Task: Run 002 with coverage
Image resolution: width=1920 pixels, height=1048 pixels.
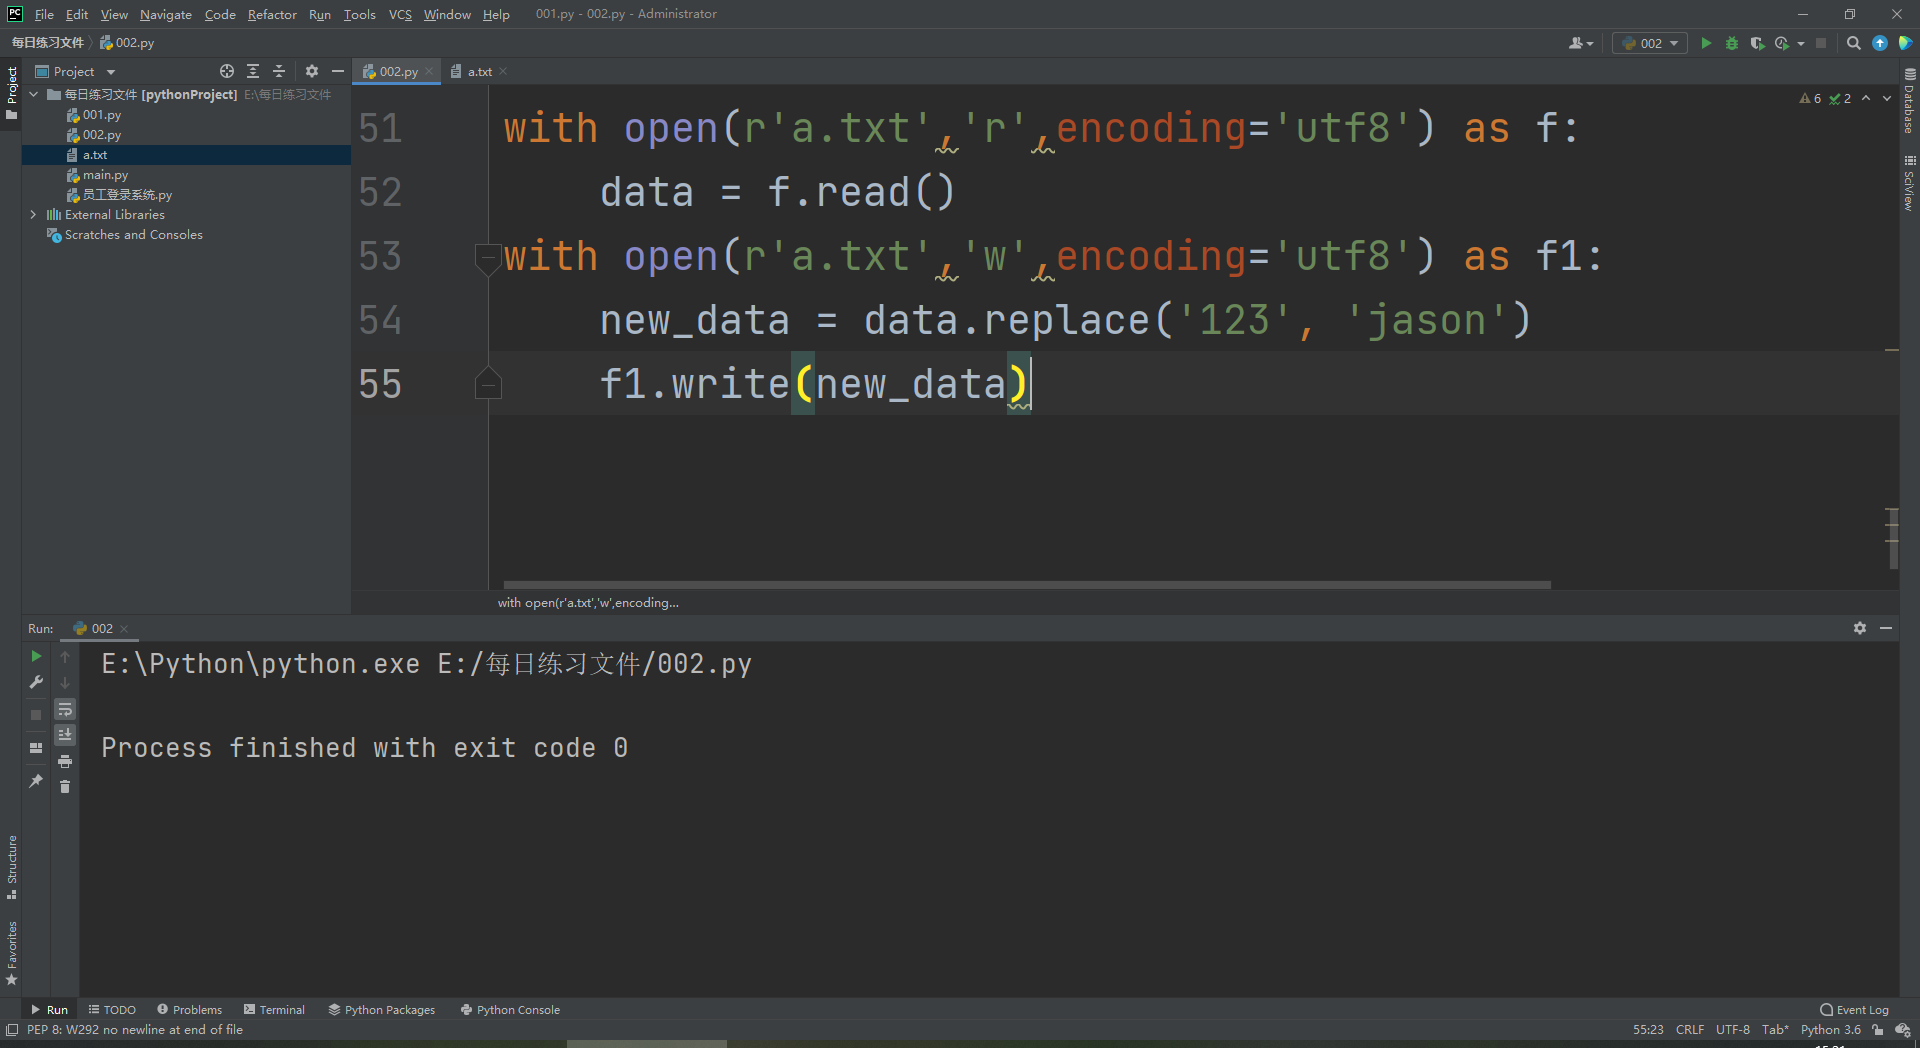Action: tap(1757, 43)
